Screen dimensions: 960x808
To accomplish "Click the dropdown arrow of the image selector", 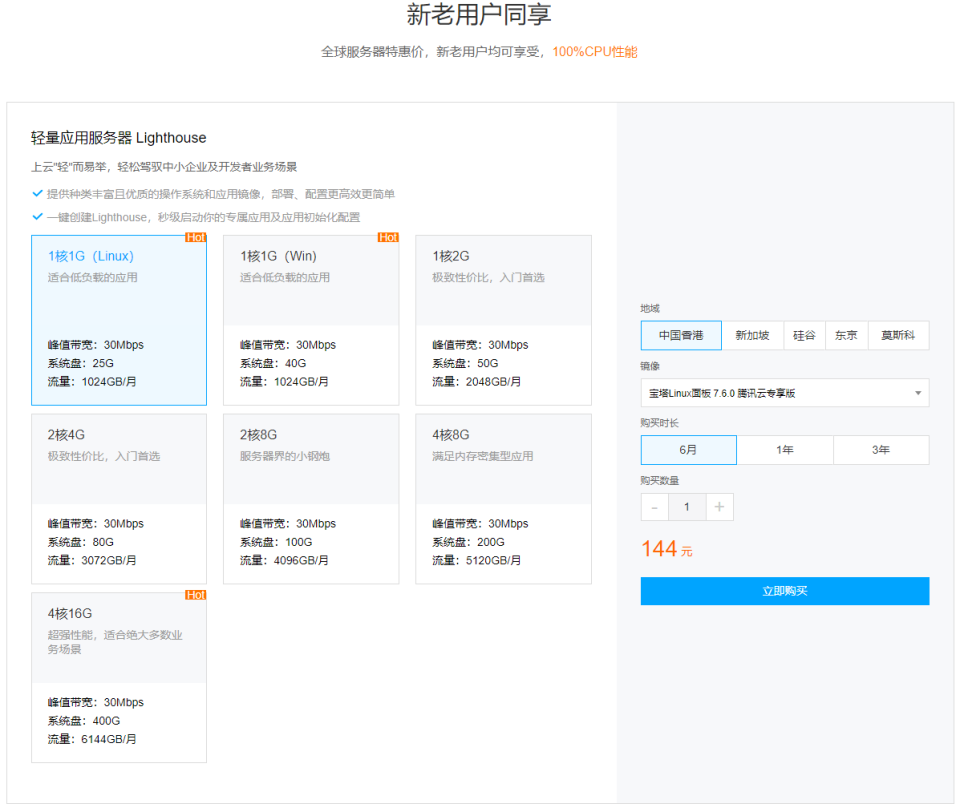I will click(x=918, y=393).
